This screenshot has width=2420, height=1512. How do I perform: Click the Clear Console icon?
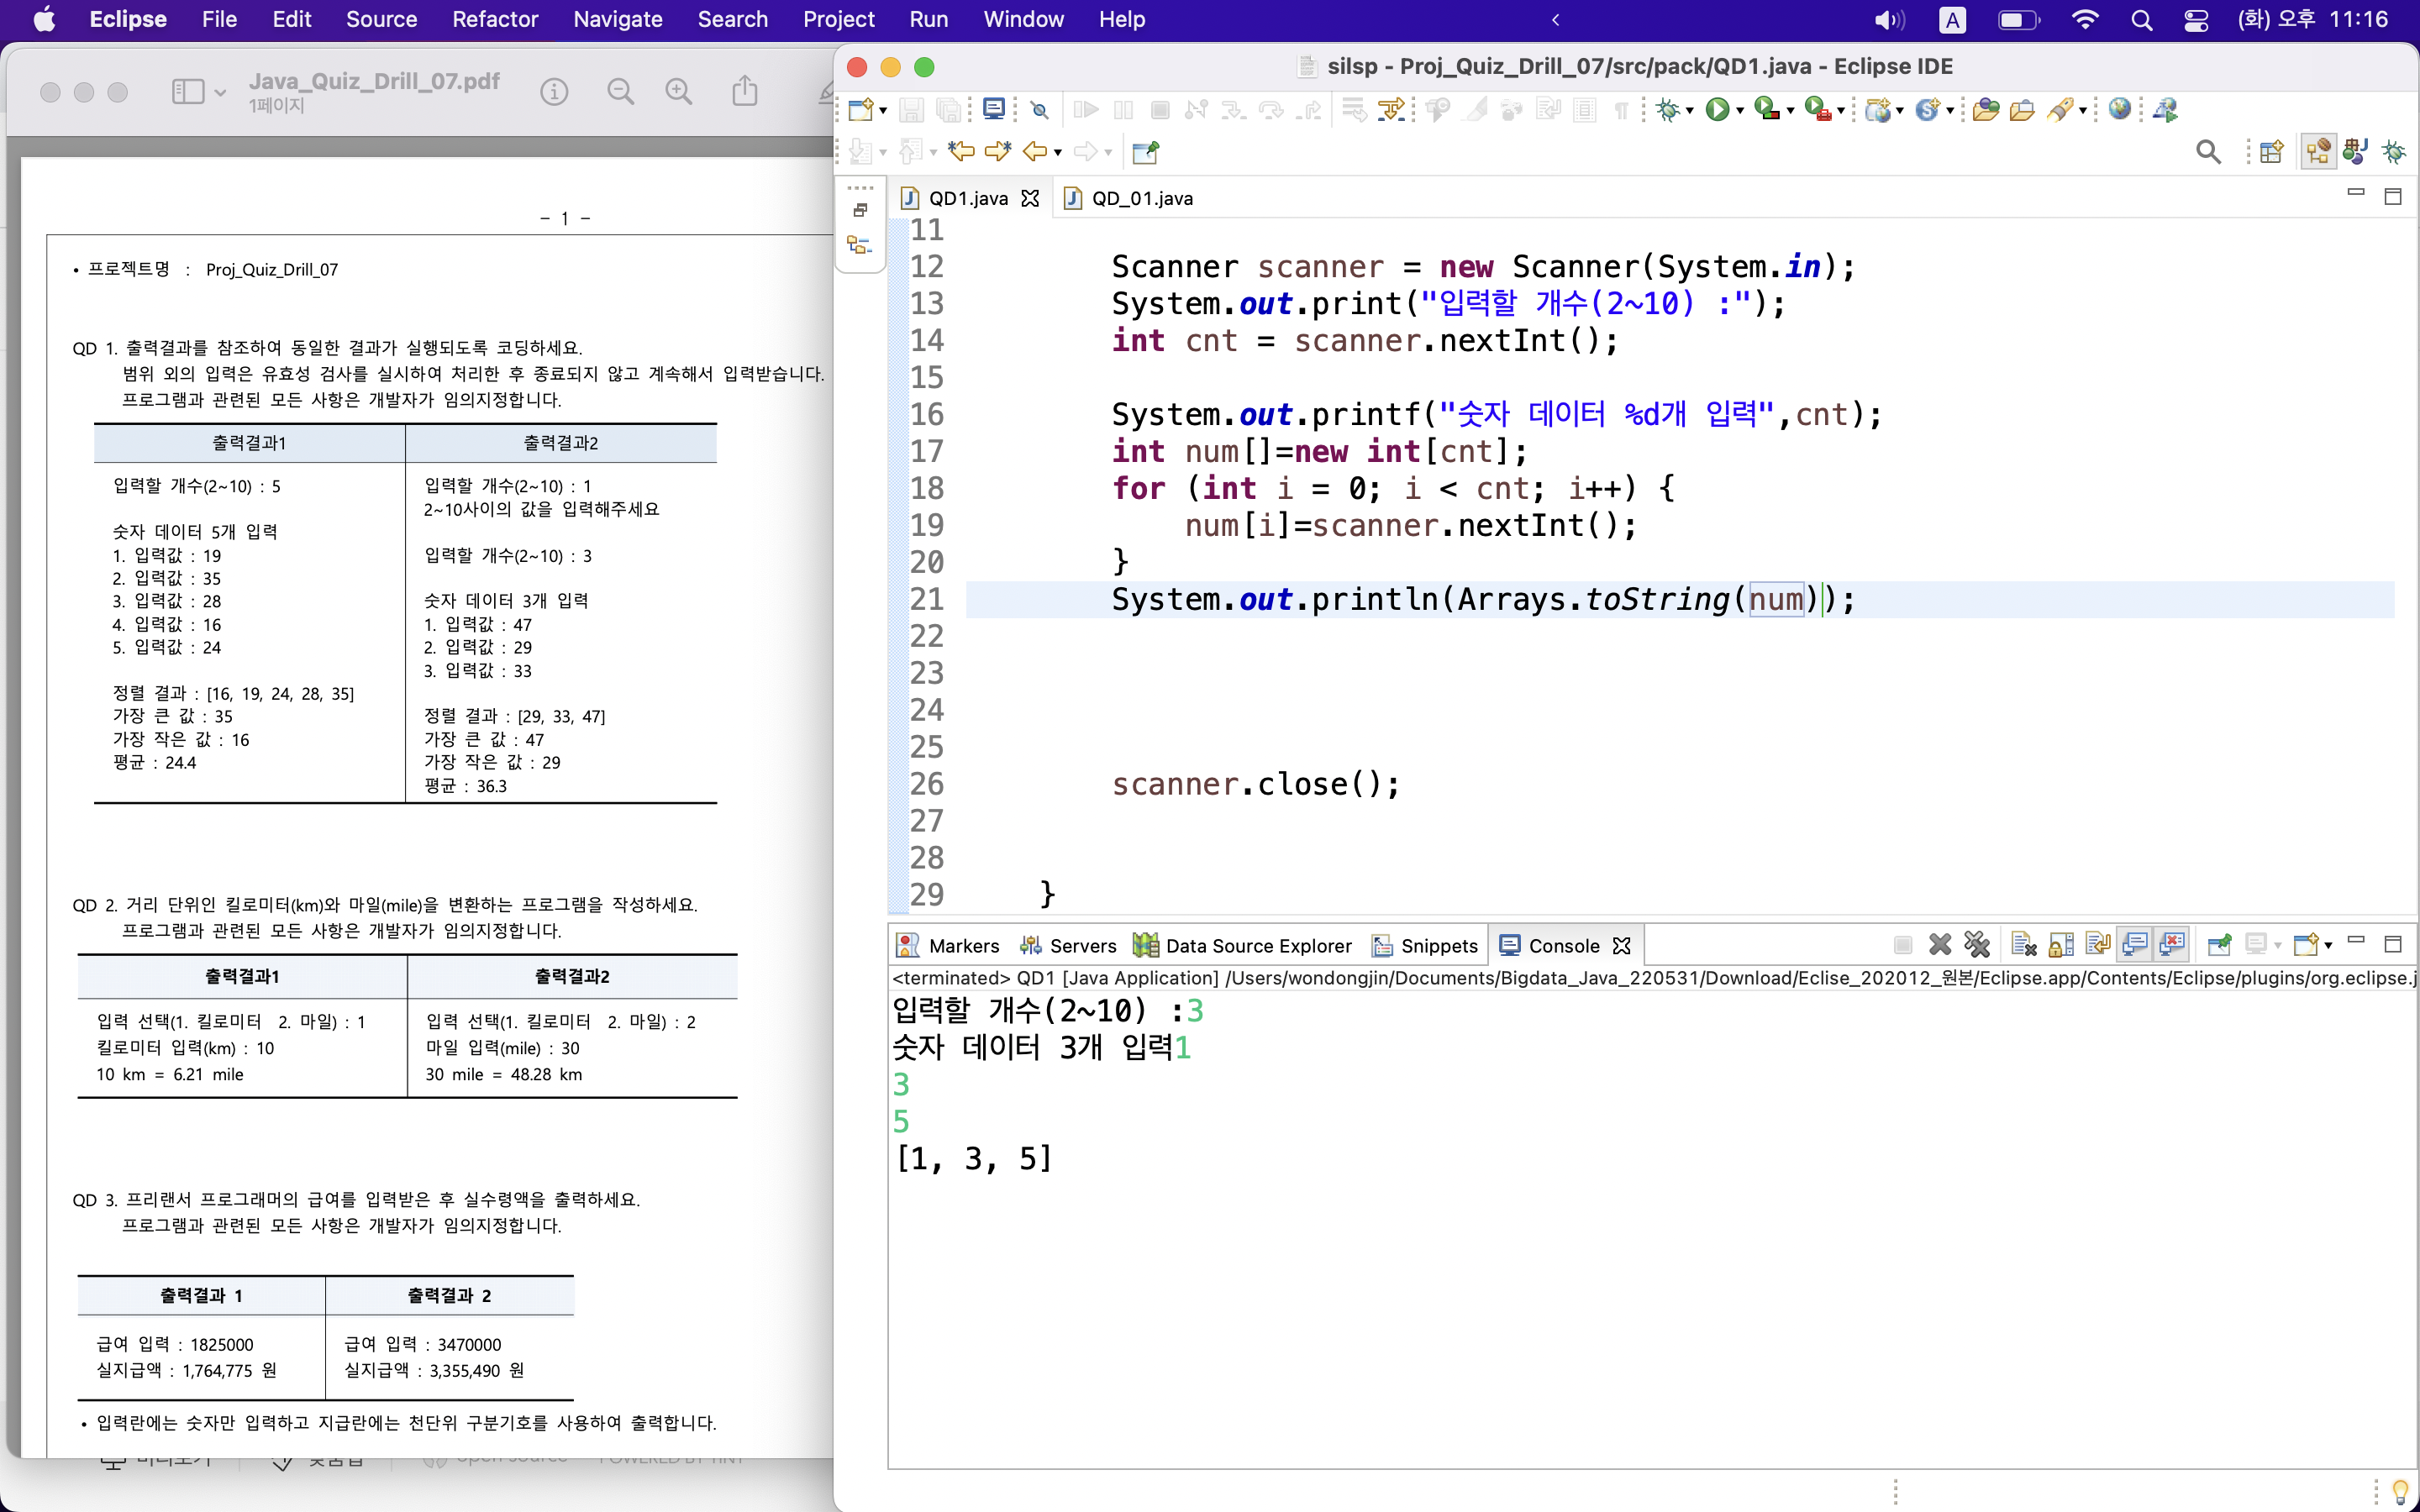[2023, 945]
